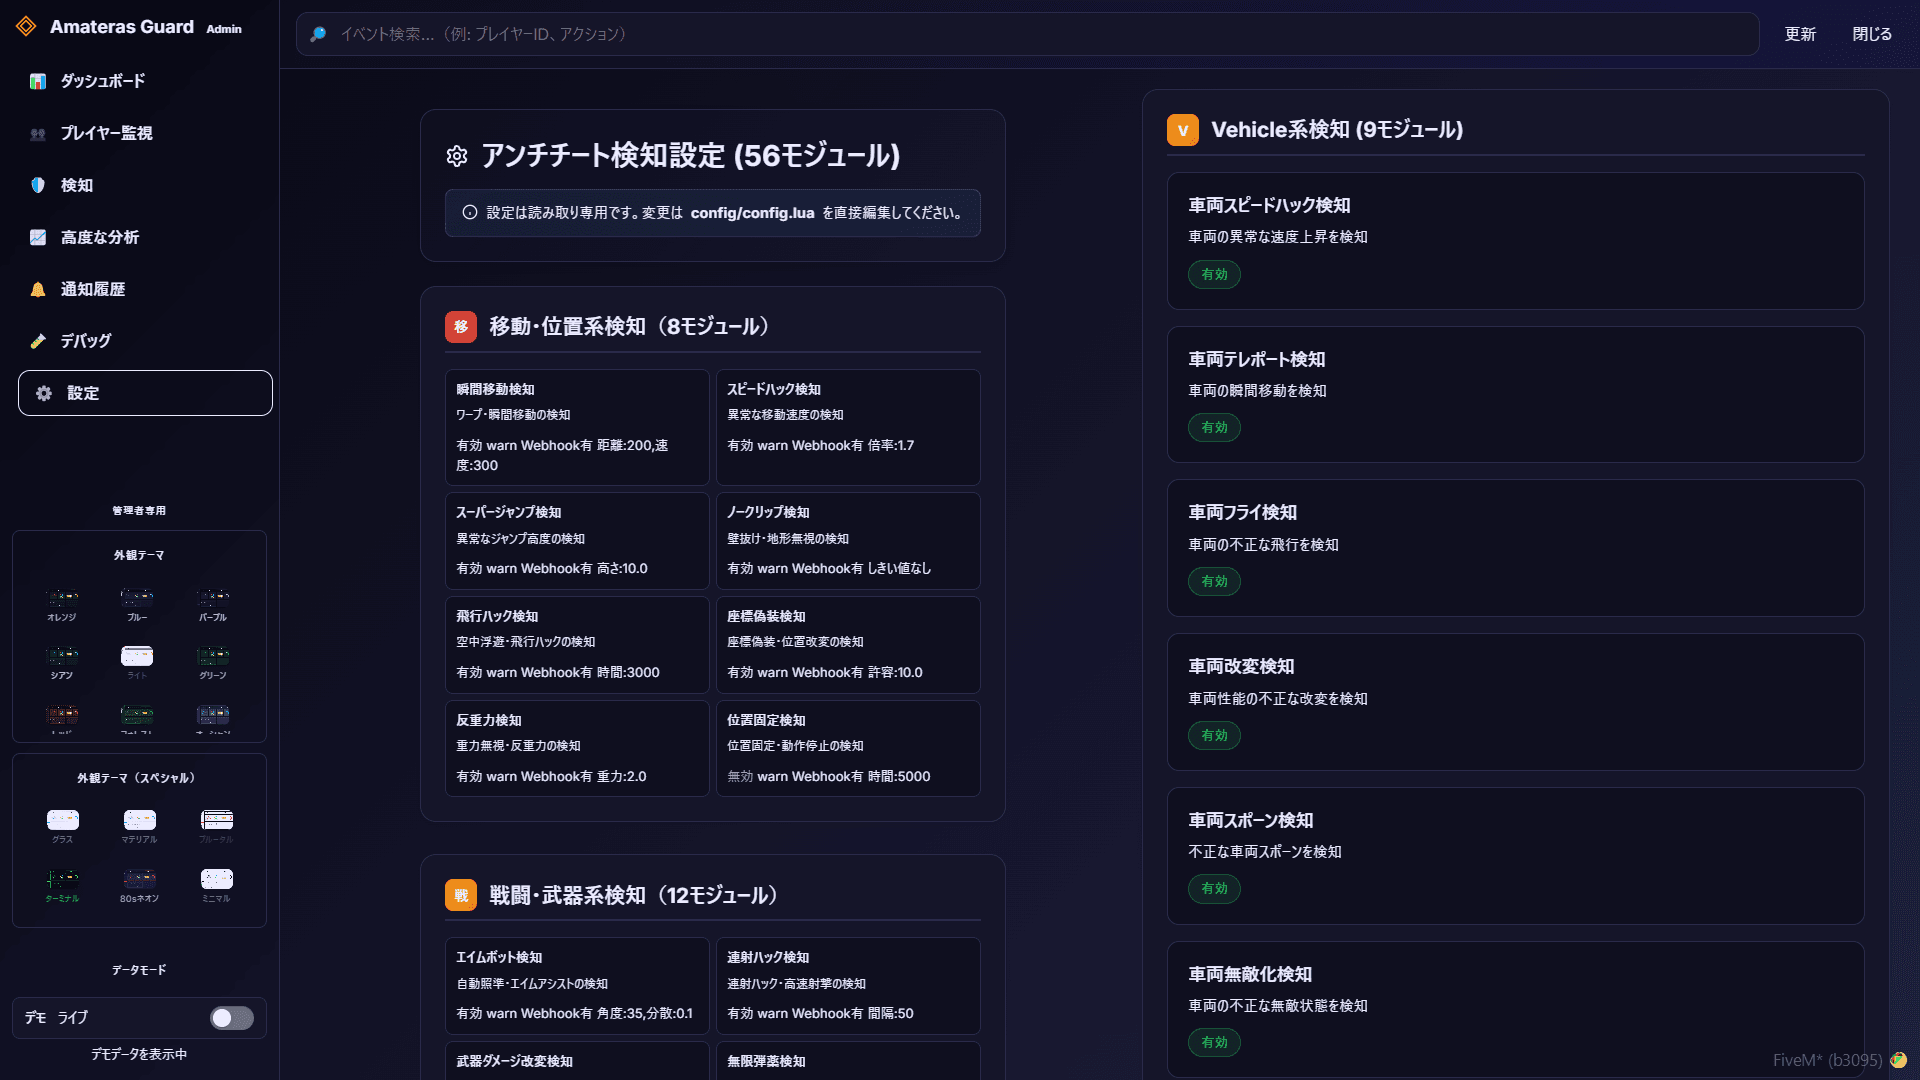This screenshot has height=1080, width=1920.
Task: Click 有効 badge under 車両スポーン検知
Action: click(x=1214, y=888)
